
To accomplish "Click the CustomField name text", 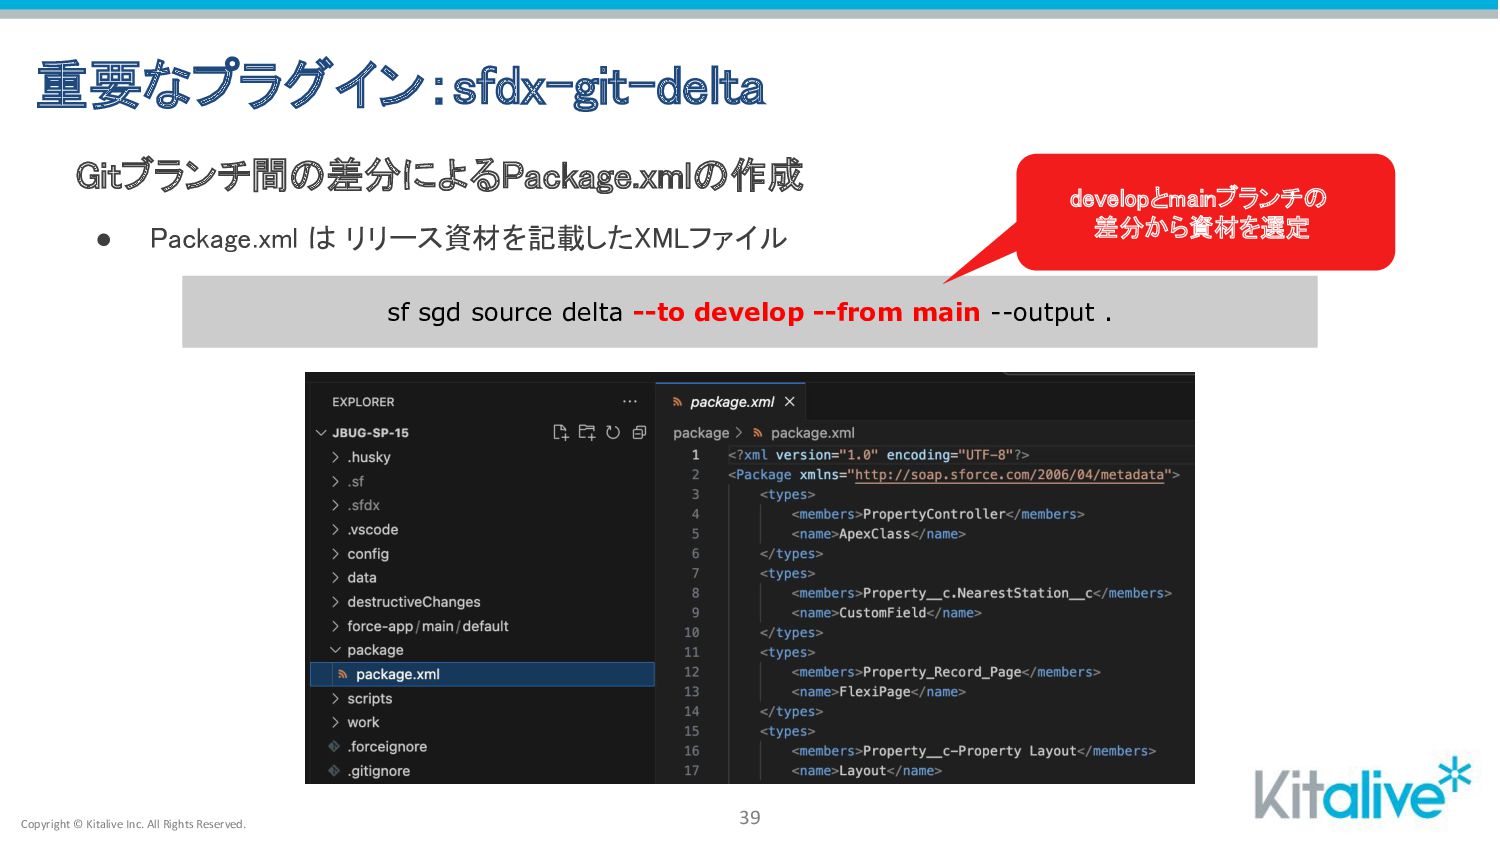I will [882, 613].
